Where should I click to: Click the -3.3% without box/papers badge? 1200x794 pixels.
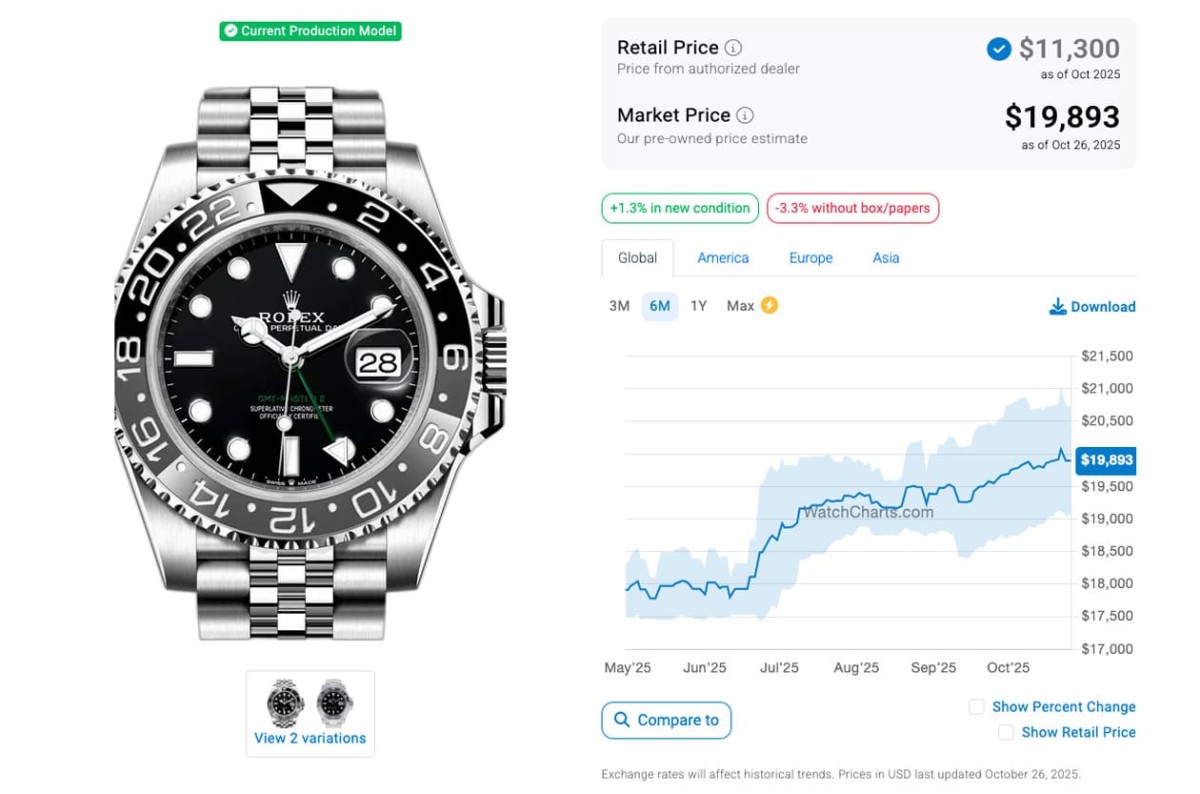point(852,208)
